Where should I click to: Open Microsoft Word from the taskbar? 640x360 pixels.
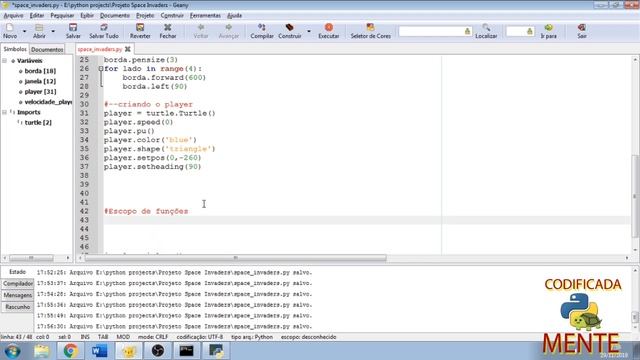99,351
